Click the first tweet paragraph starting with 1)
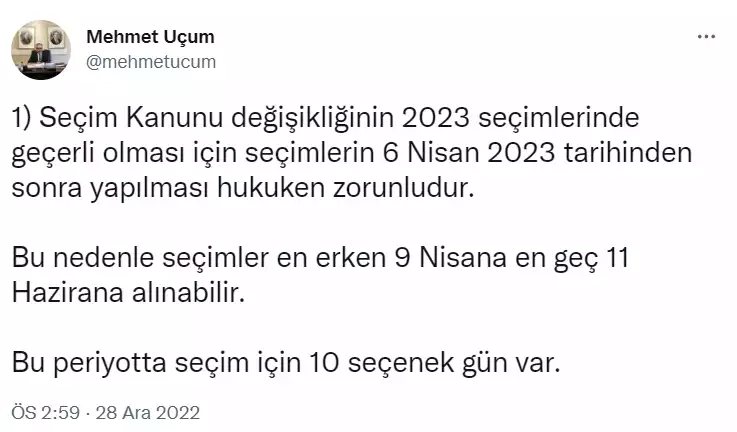This screenshot has width=737, height=432. (x=352, y=152)
